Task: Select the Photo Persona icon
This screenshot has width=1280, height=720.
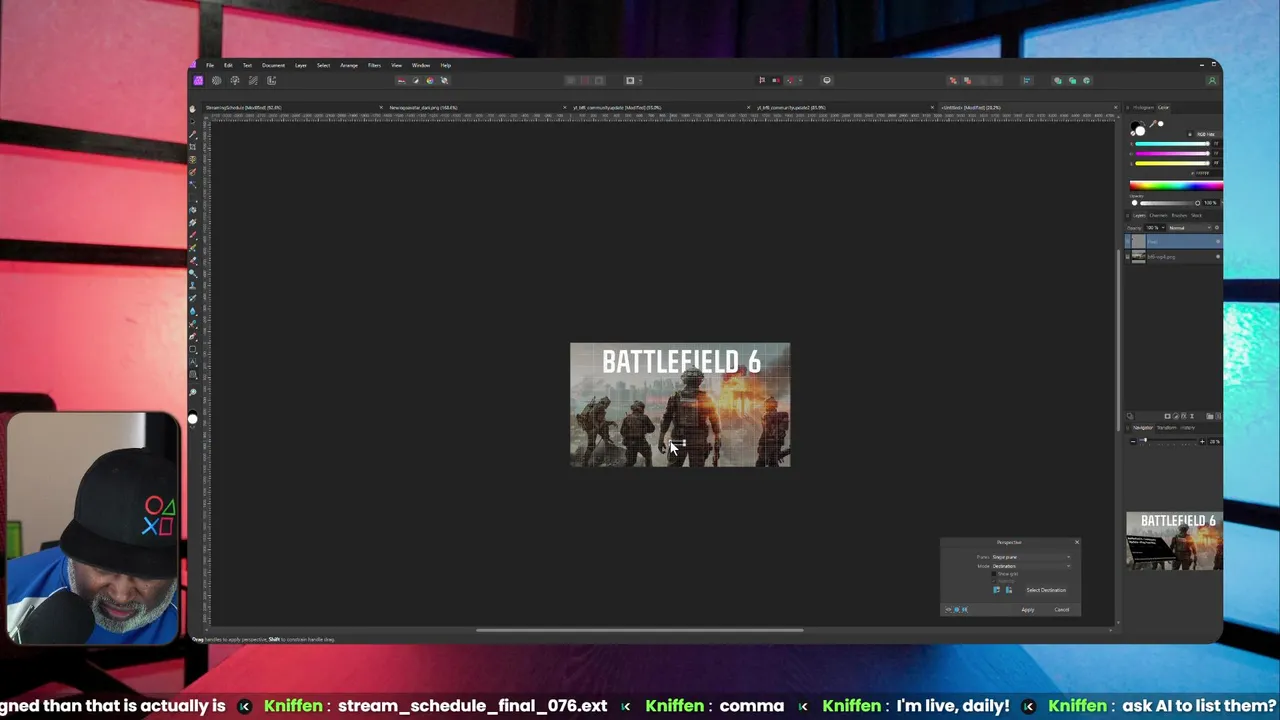Action: 198,80
